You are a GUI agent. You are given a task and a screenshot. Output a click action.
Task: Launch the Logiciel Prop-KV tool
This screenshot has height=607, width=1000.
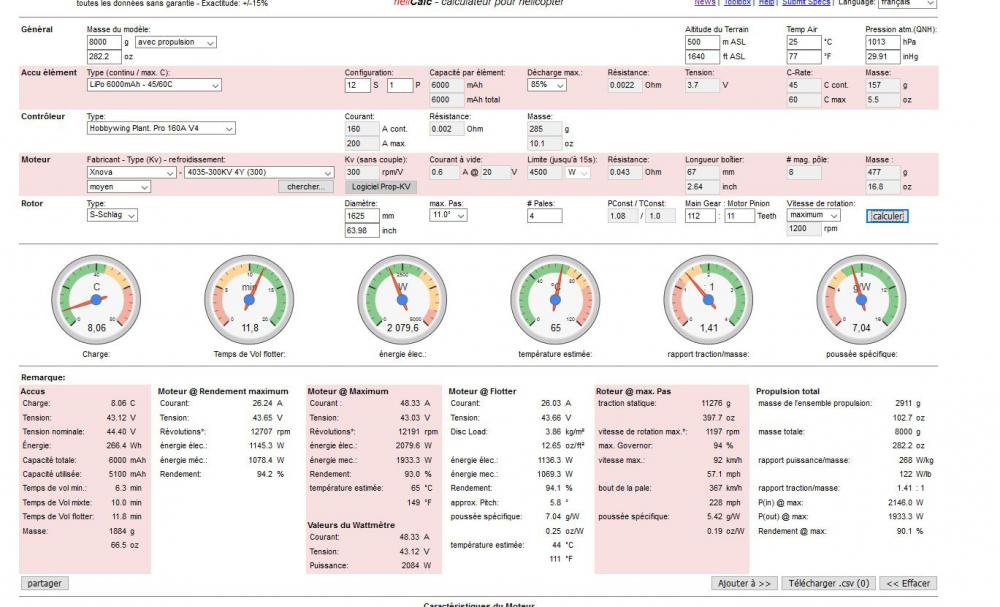[381, 187]
